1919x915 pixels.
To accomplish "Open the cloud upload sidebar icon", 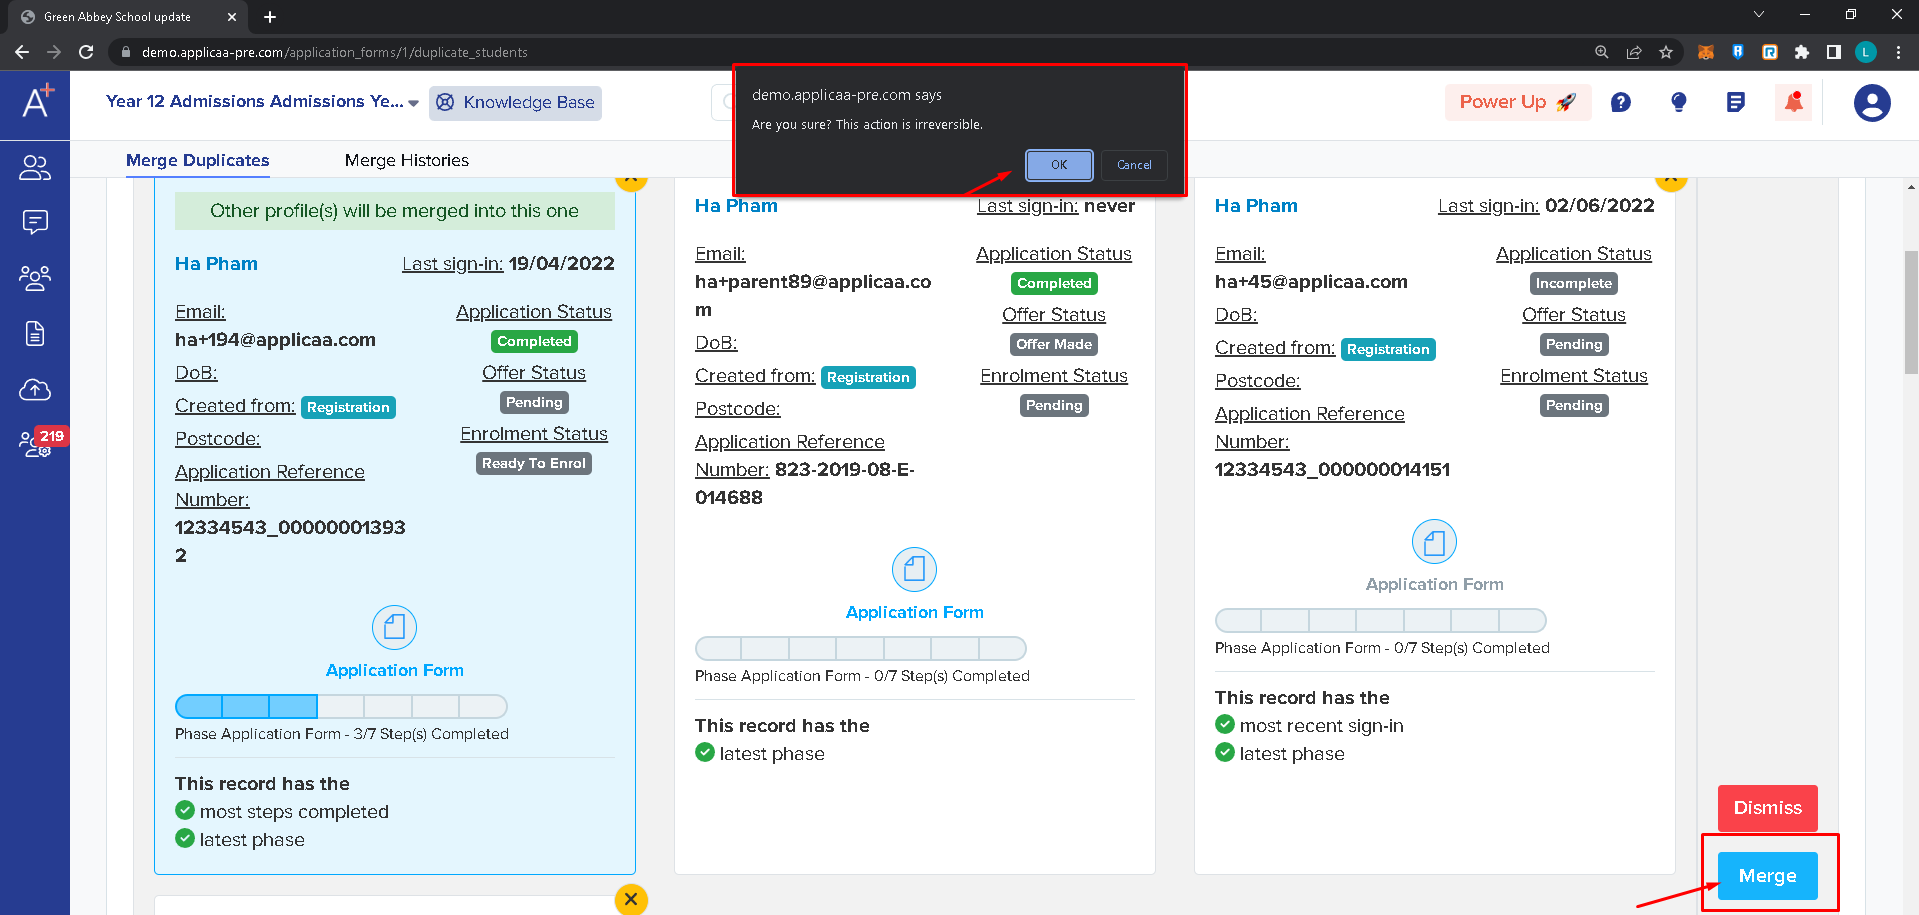I will pos(35,390).
